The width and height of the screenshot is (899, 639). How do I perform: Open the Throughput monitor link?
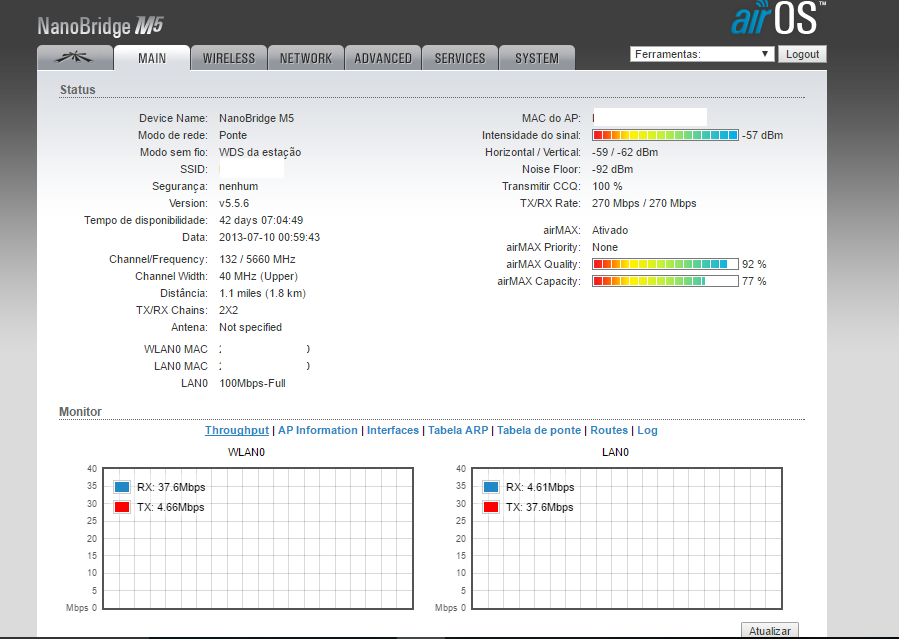(237, 430)
